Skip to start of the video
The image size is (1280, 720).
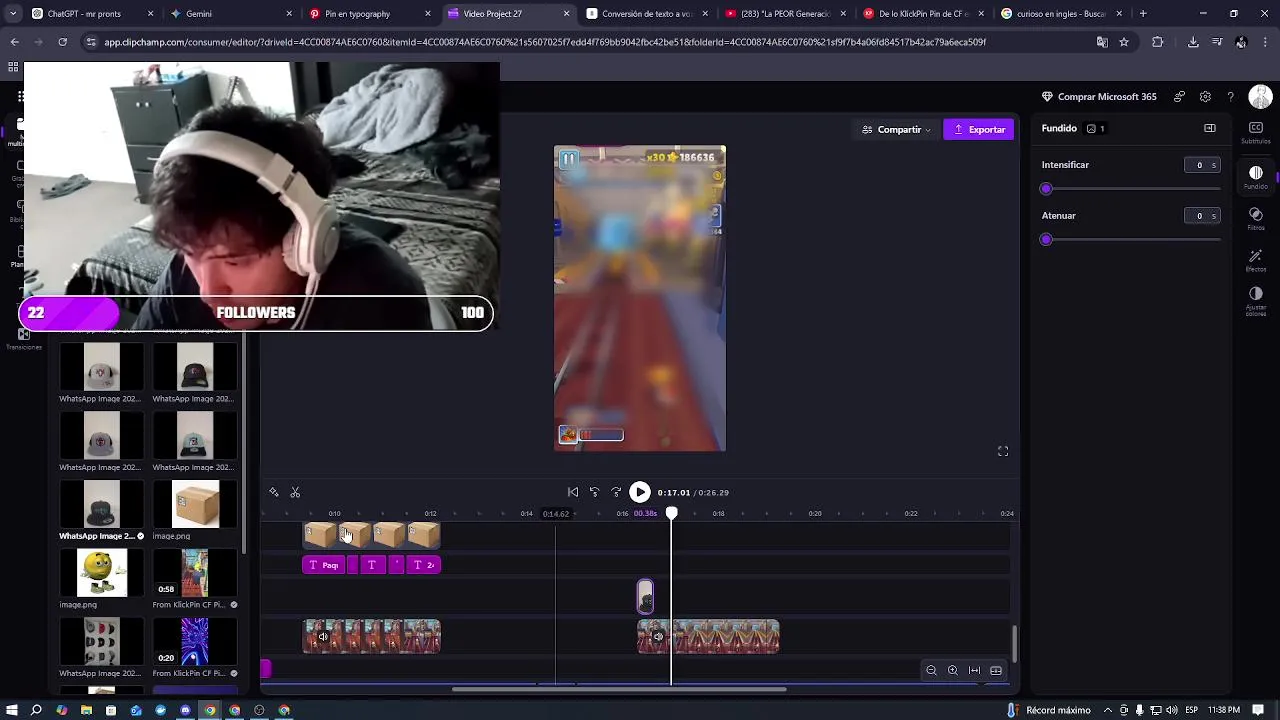click(x=573, y=492)
